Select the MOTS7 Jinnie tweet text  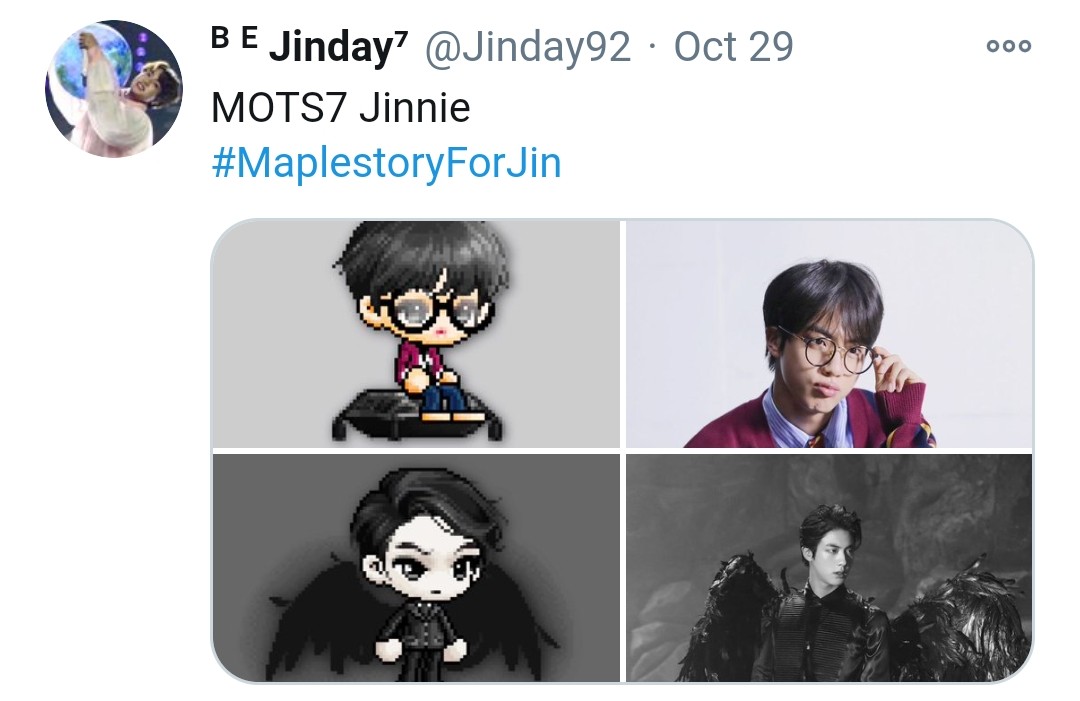341,108
